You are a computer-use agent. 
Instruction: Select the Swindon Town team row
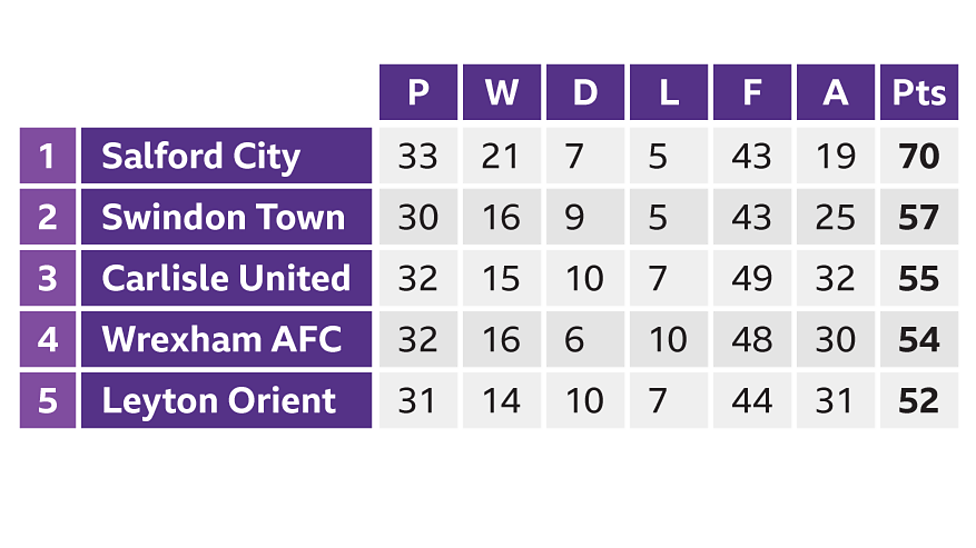[x=223, y=217]
